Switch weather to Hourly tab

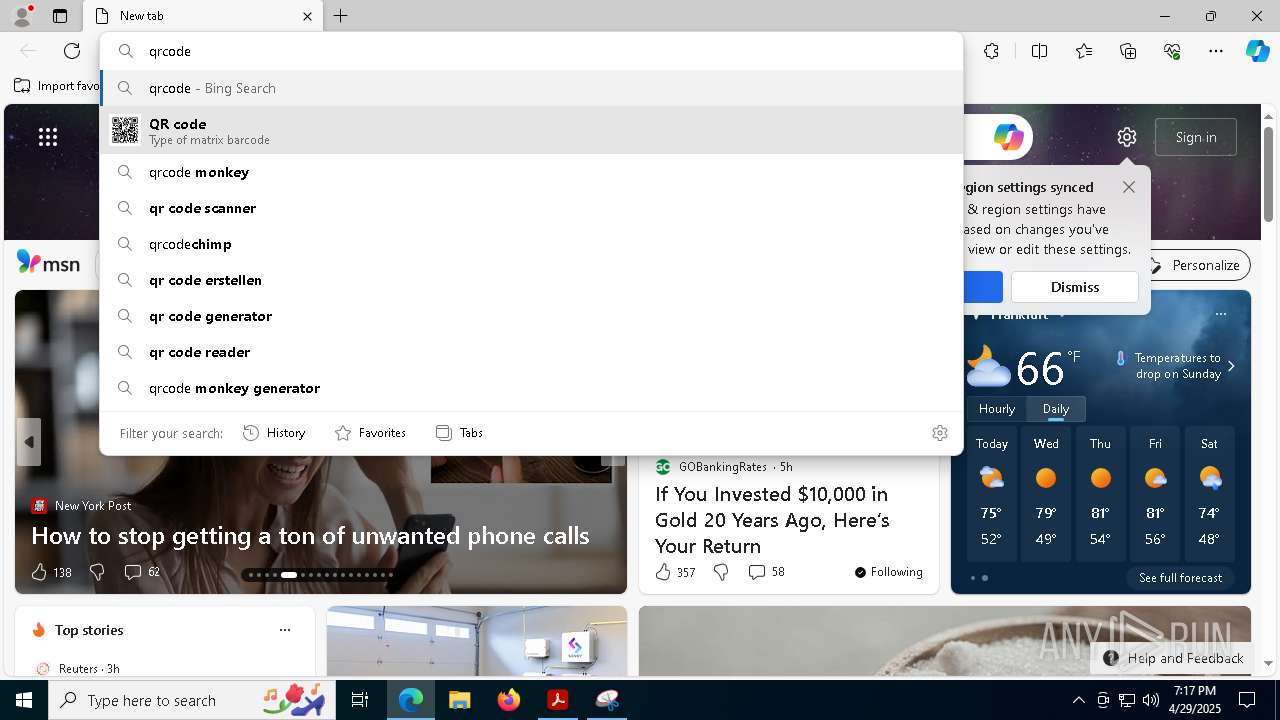tap(997, 409)
